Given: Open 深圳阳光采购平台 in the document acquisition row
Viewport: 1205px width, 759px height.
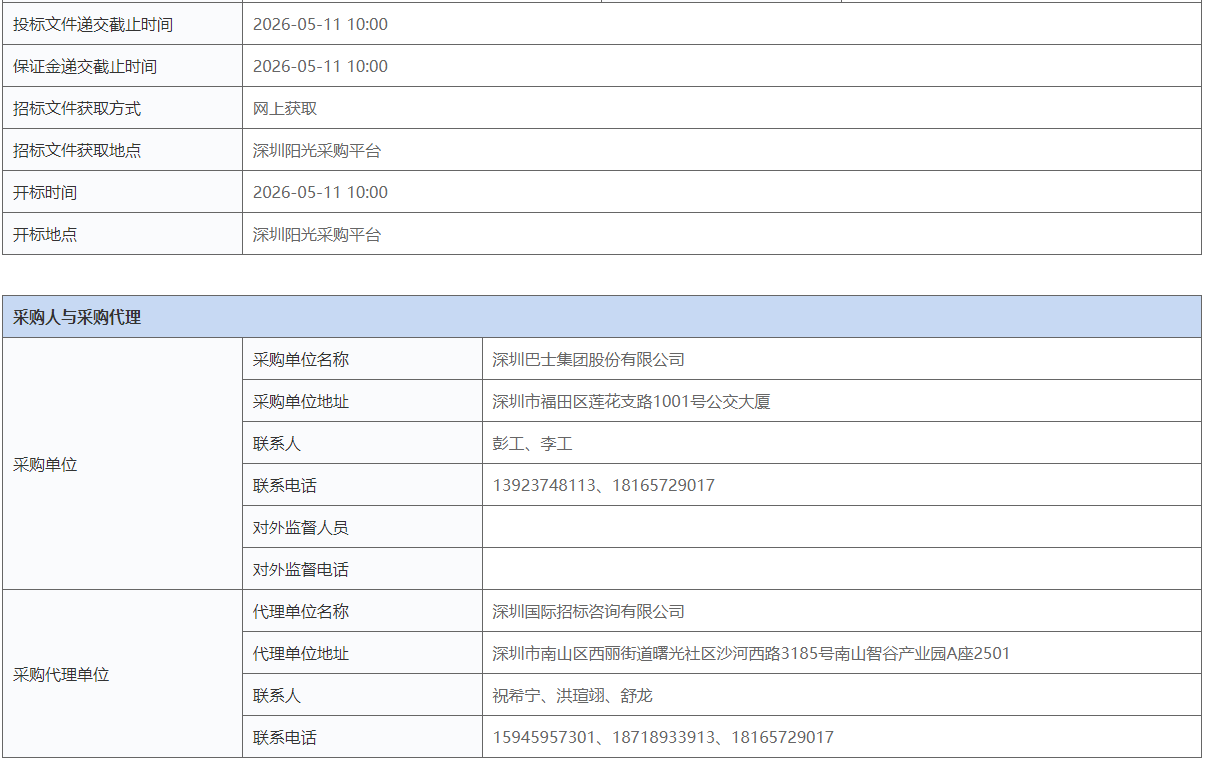Looking at the screenshot, I should (313, 149).
